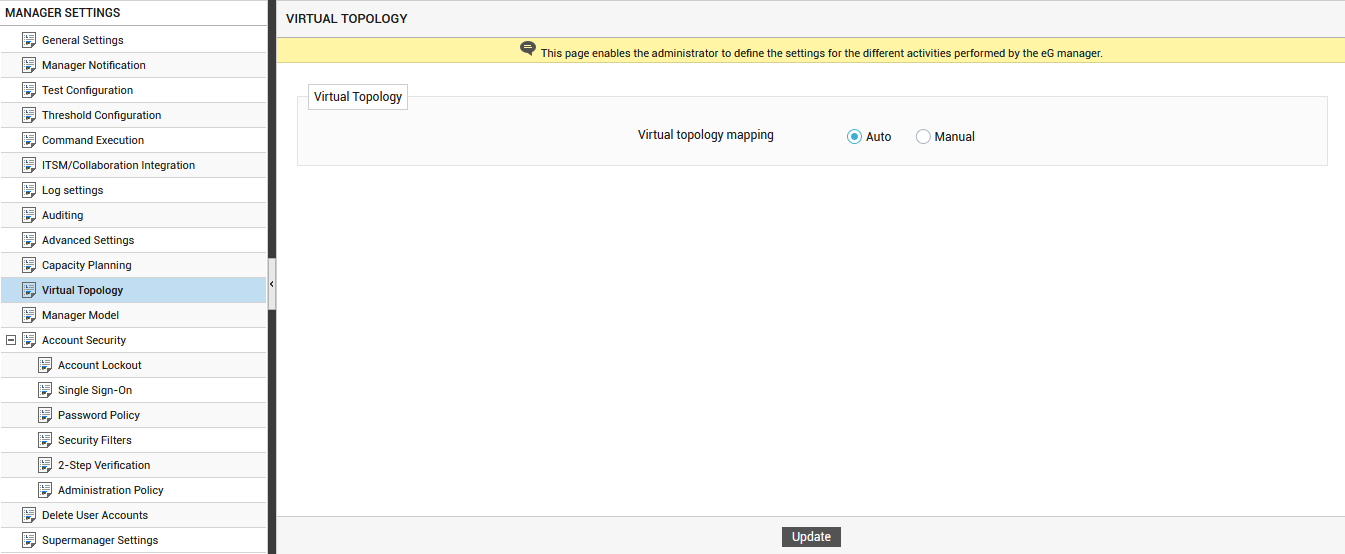Click the icon beside 2-Step Verification

pyautogui.click(x=45, y=465)
